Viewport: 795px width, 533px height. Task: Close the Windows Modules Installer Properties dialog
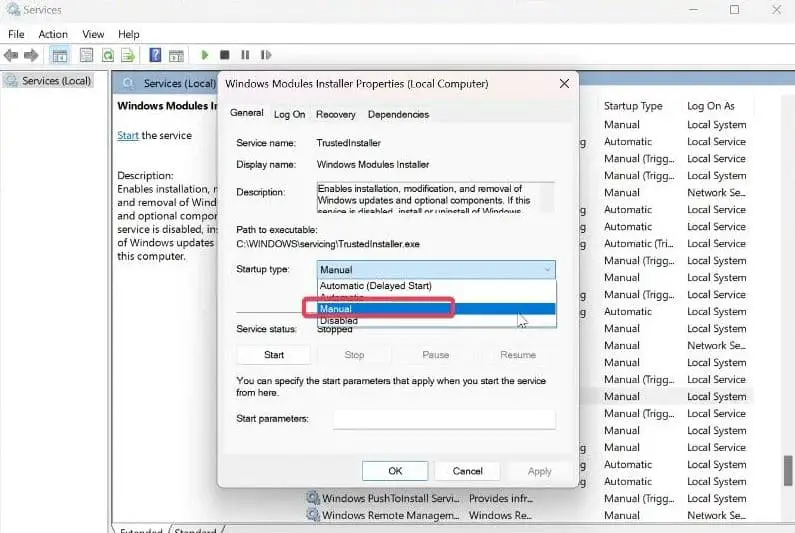click(x=564, y=84)
